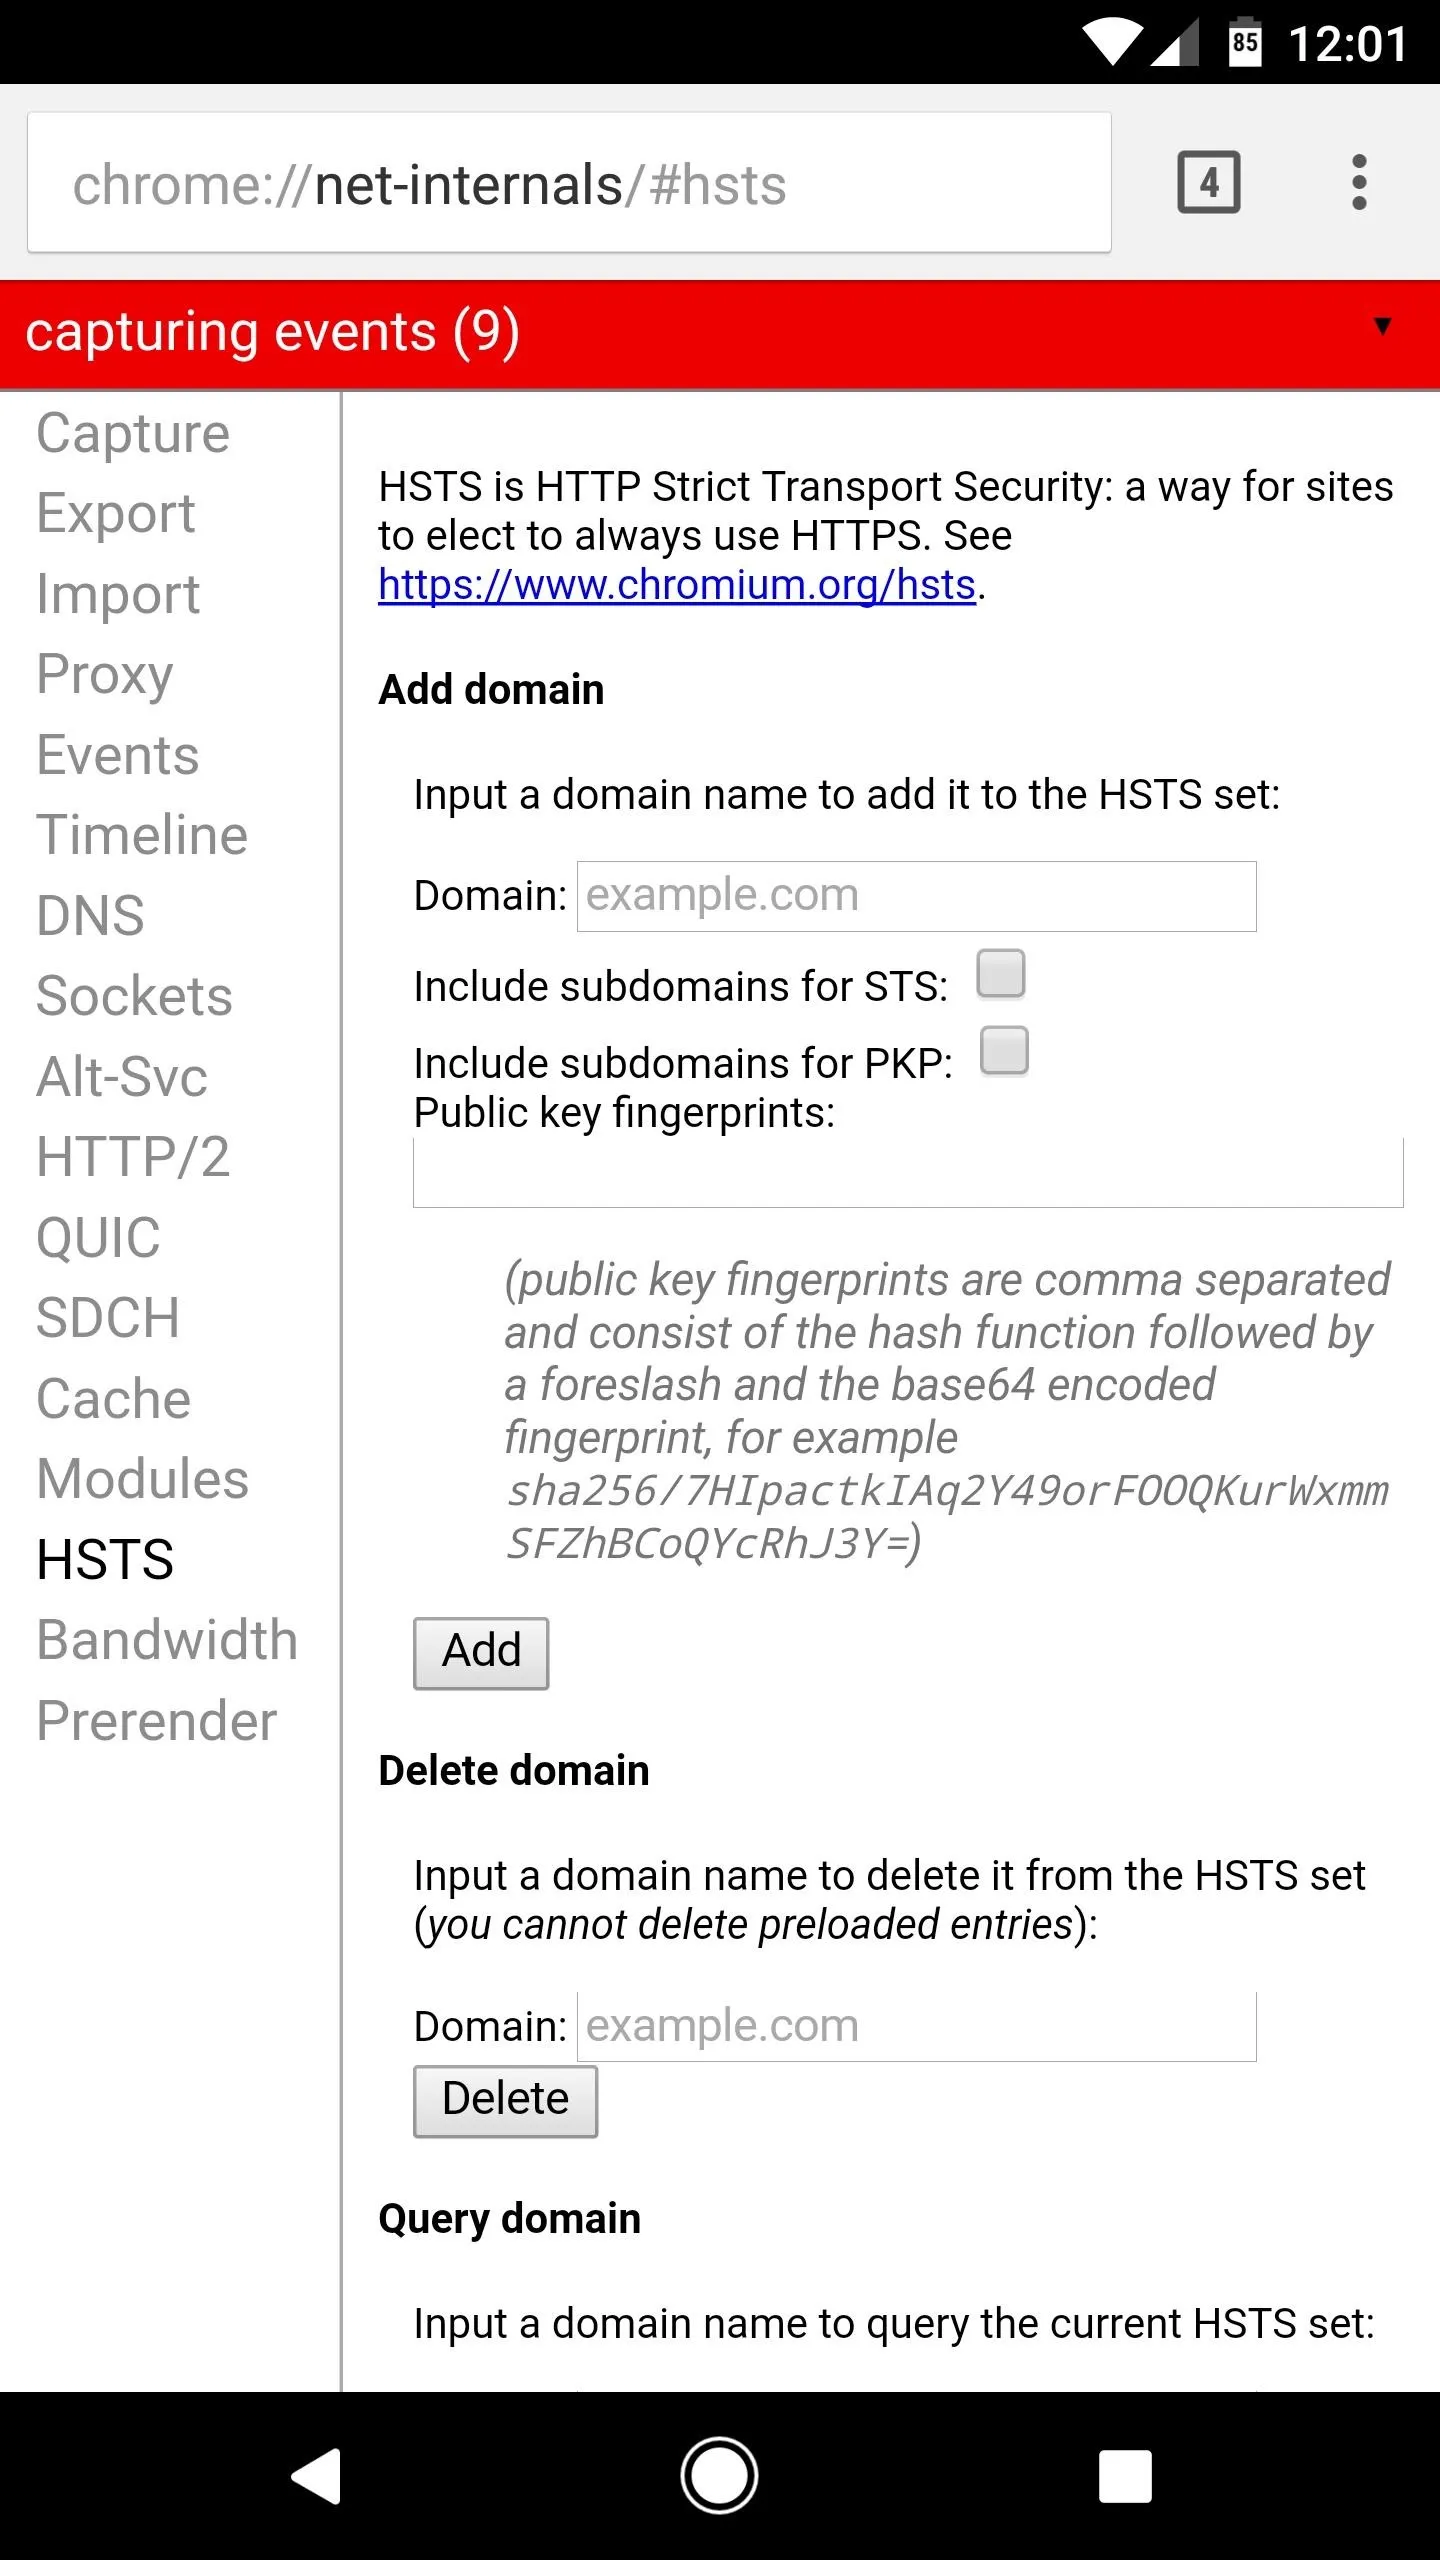Focus the Add domain name field
Screen dimensions: 1440x2560
pyautogui.click(x=916, y=896)
